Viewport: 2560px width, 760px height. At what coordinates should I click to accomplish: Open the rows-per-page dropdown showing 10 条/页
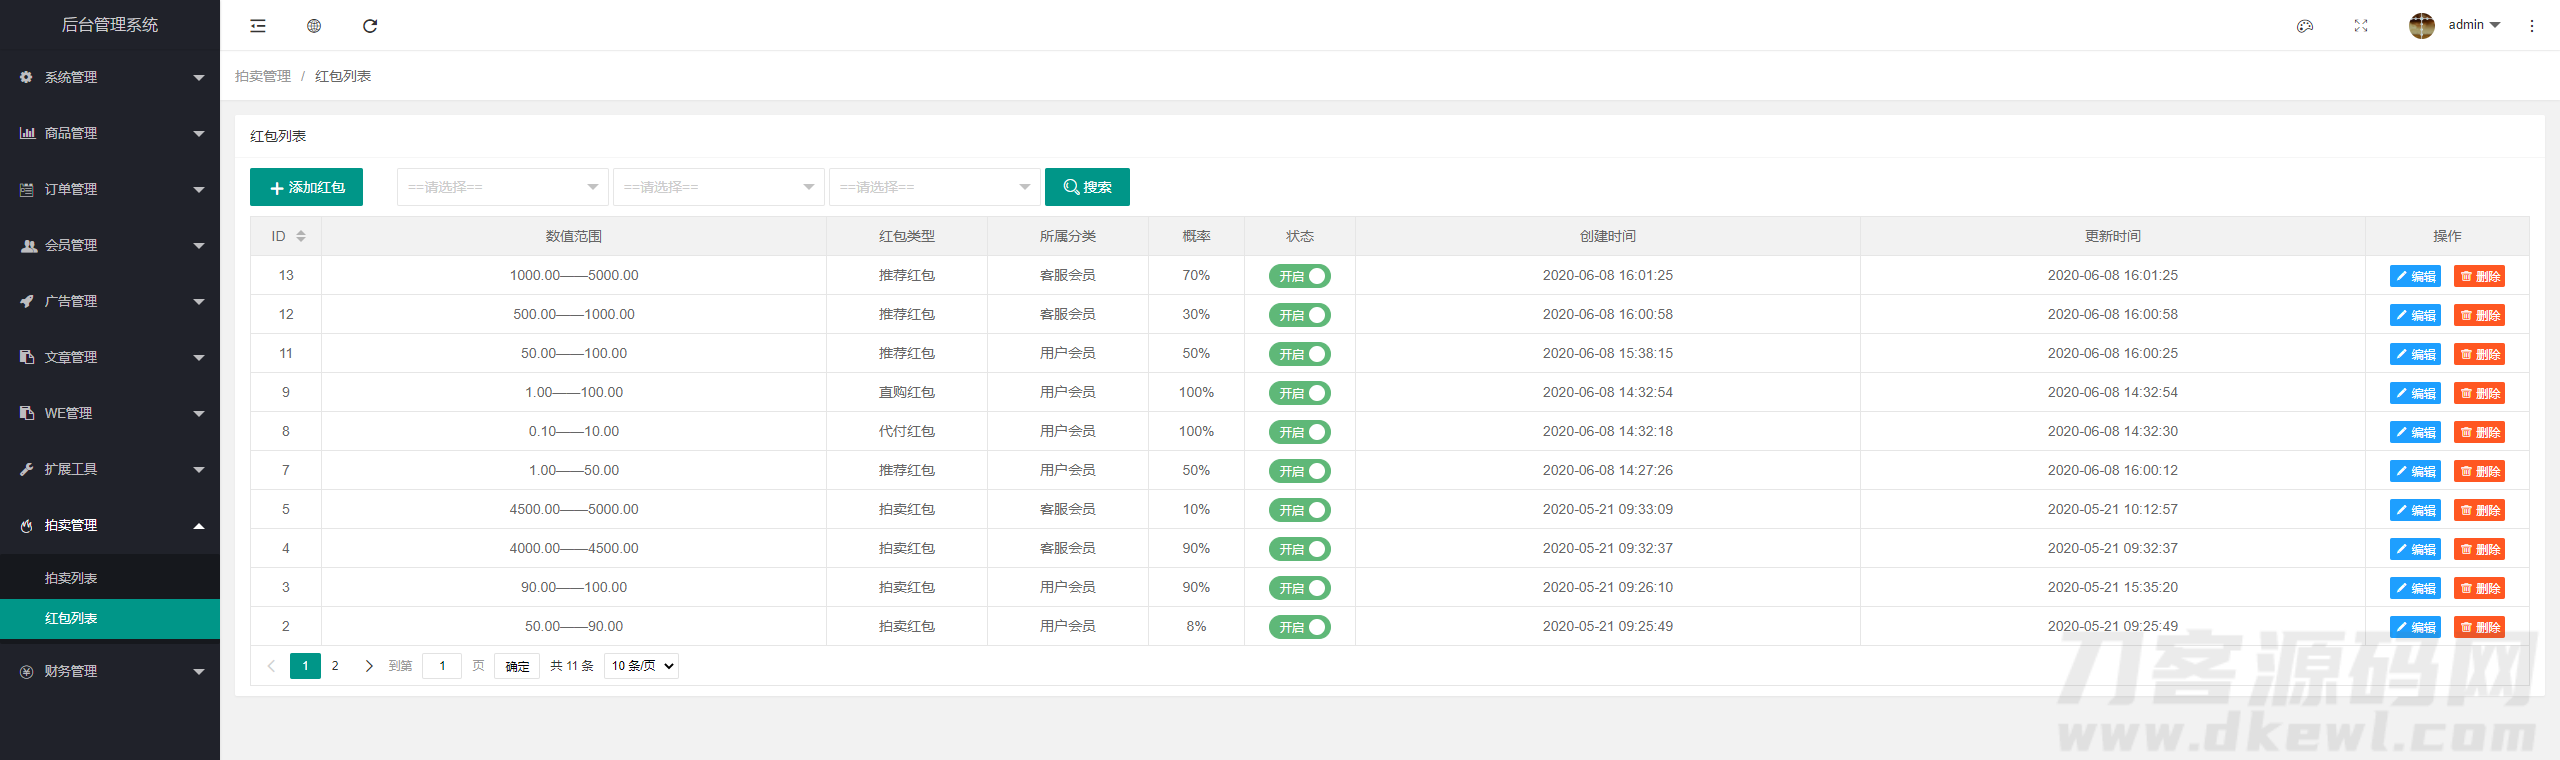coord(641,666)
